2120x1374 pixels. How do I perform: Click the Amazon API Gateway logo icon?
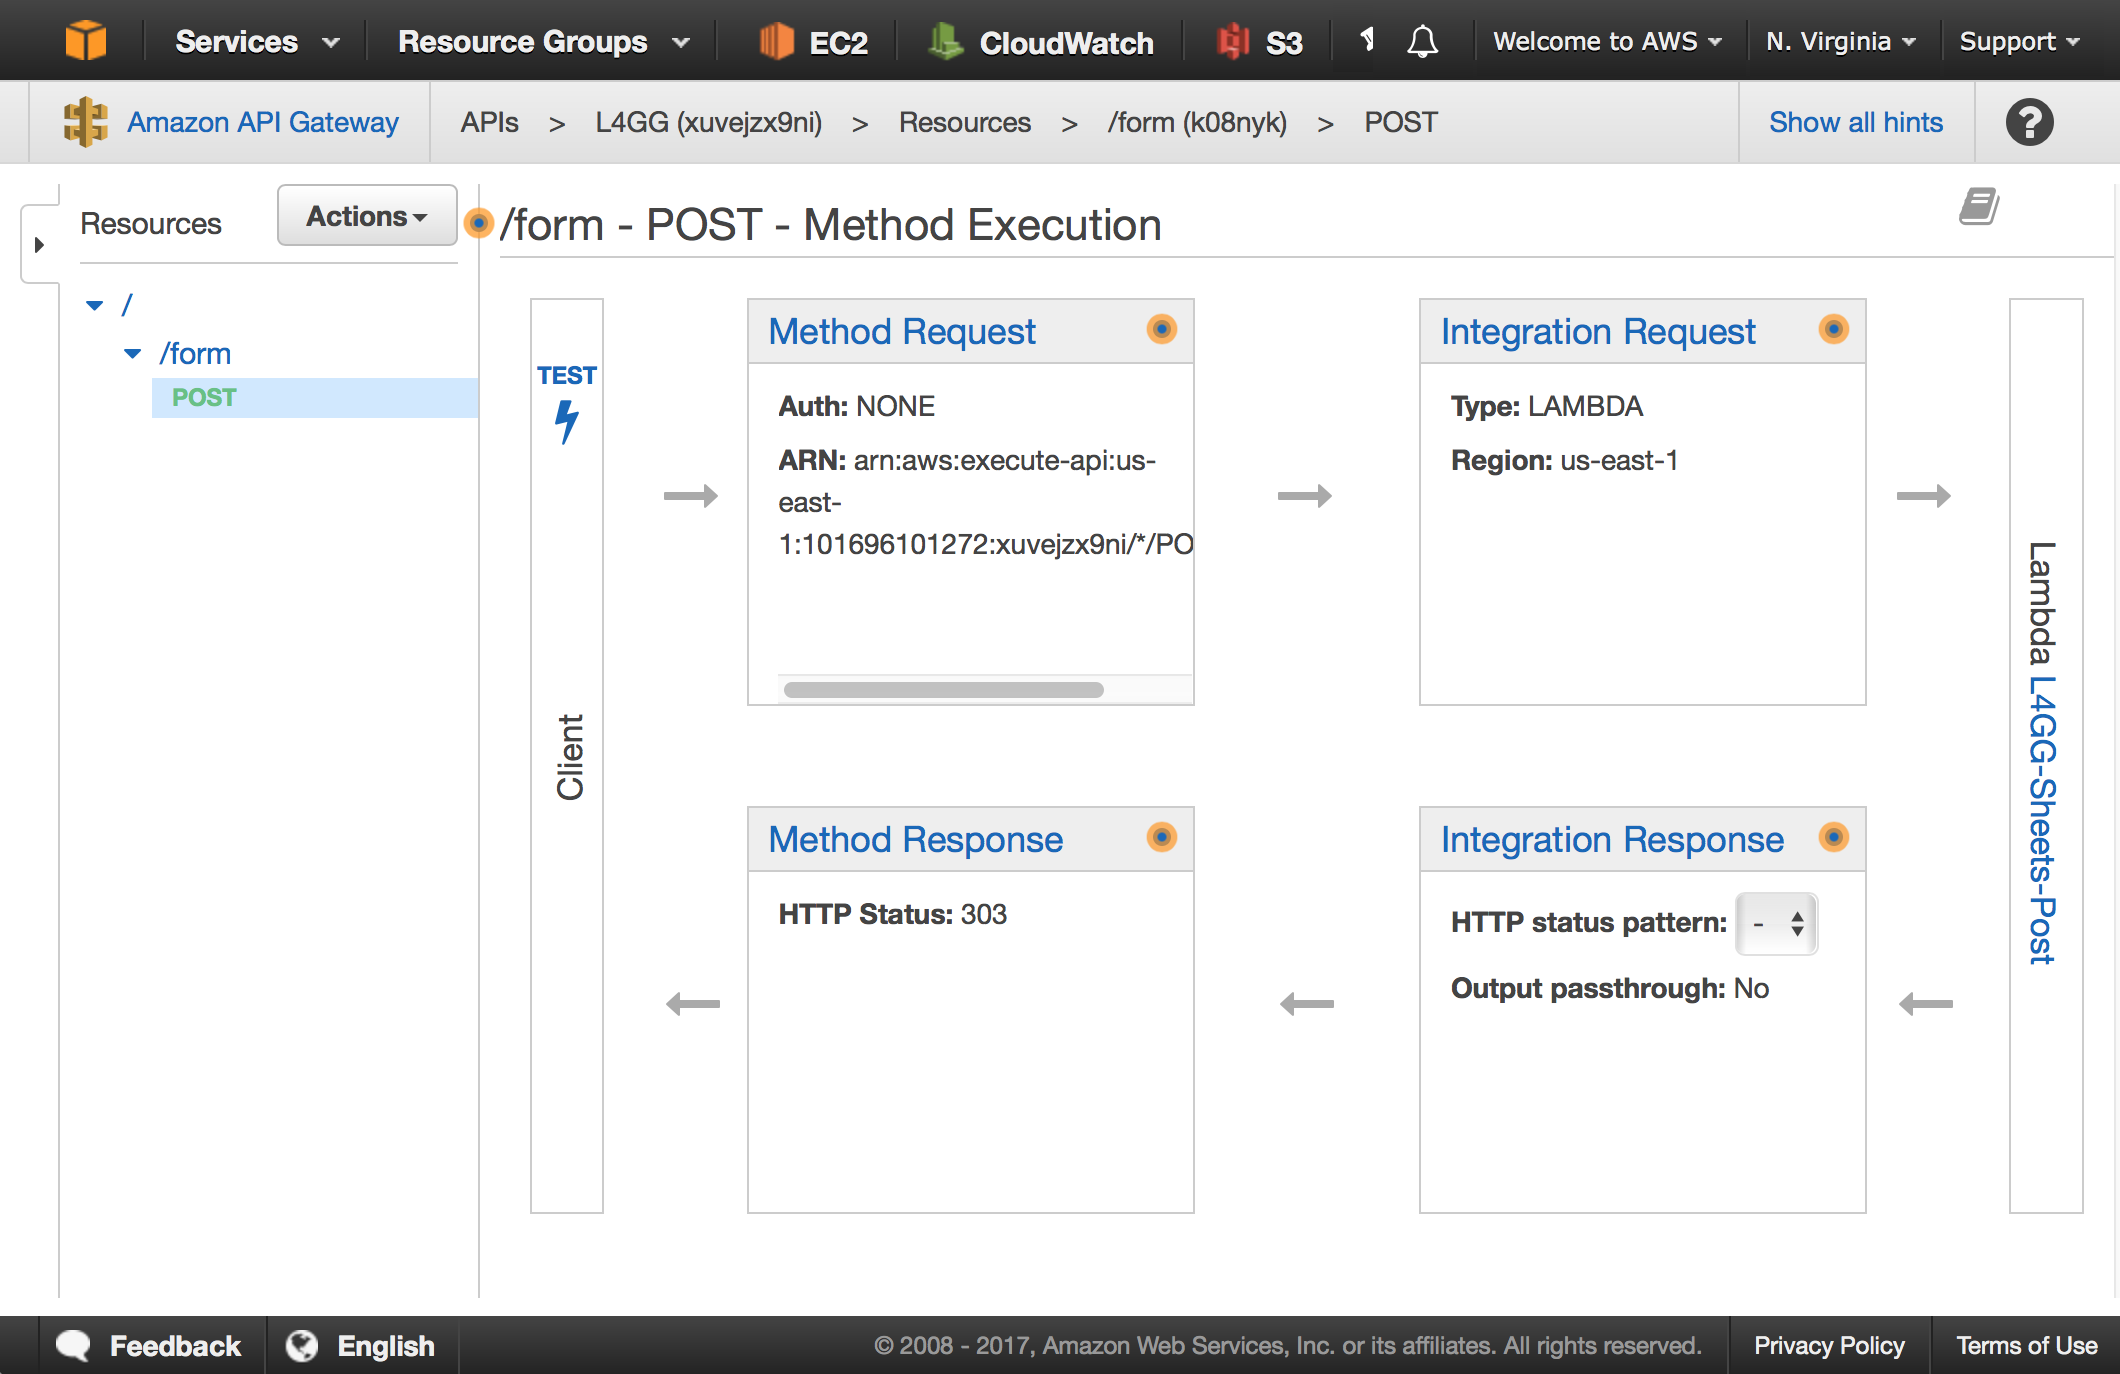(86, 122)
